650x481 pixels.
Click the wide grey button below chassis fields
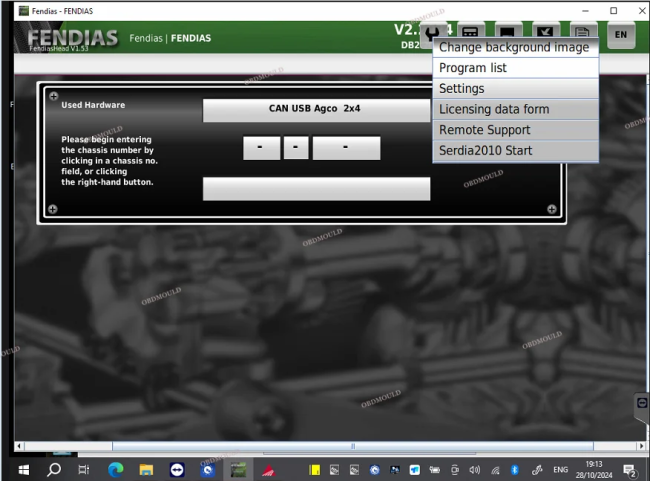(x=316, y=189)
